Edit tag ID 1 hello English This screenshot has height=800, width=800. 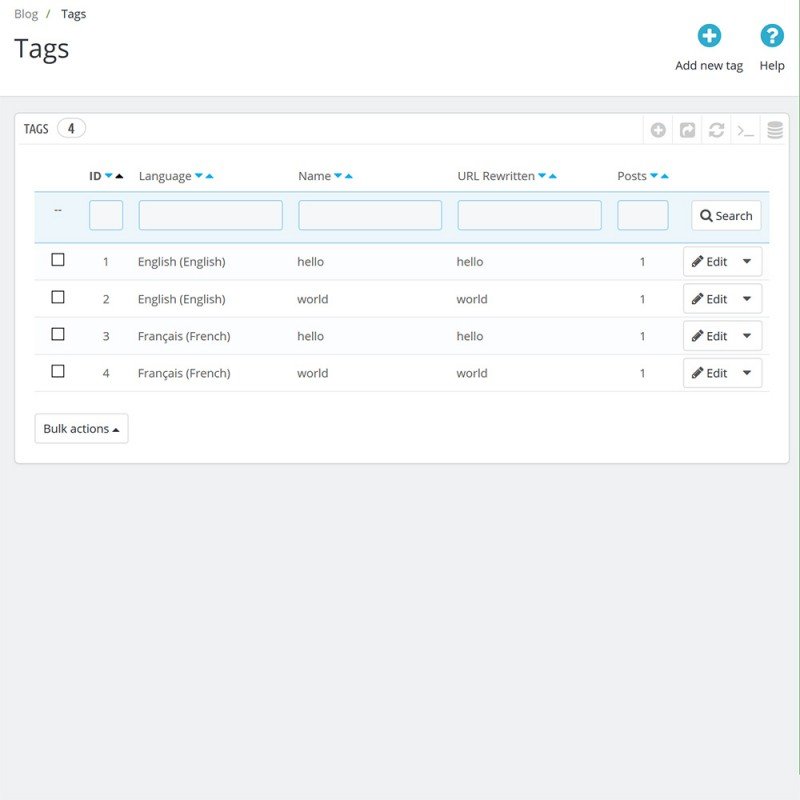[709, 261]
